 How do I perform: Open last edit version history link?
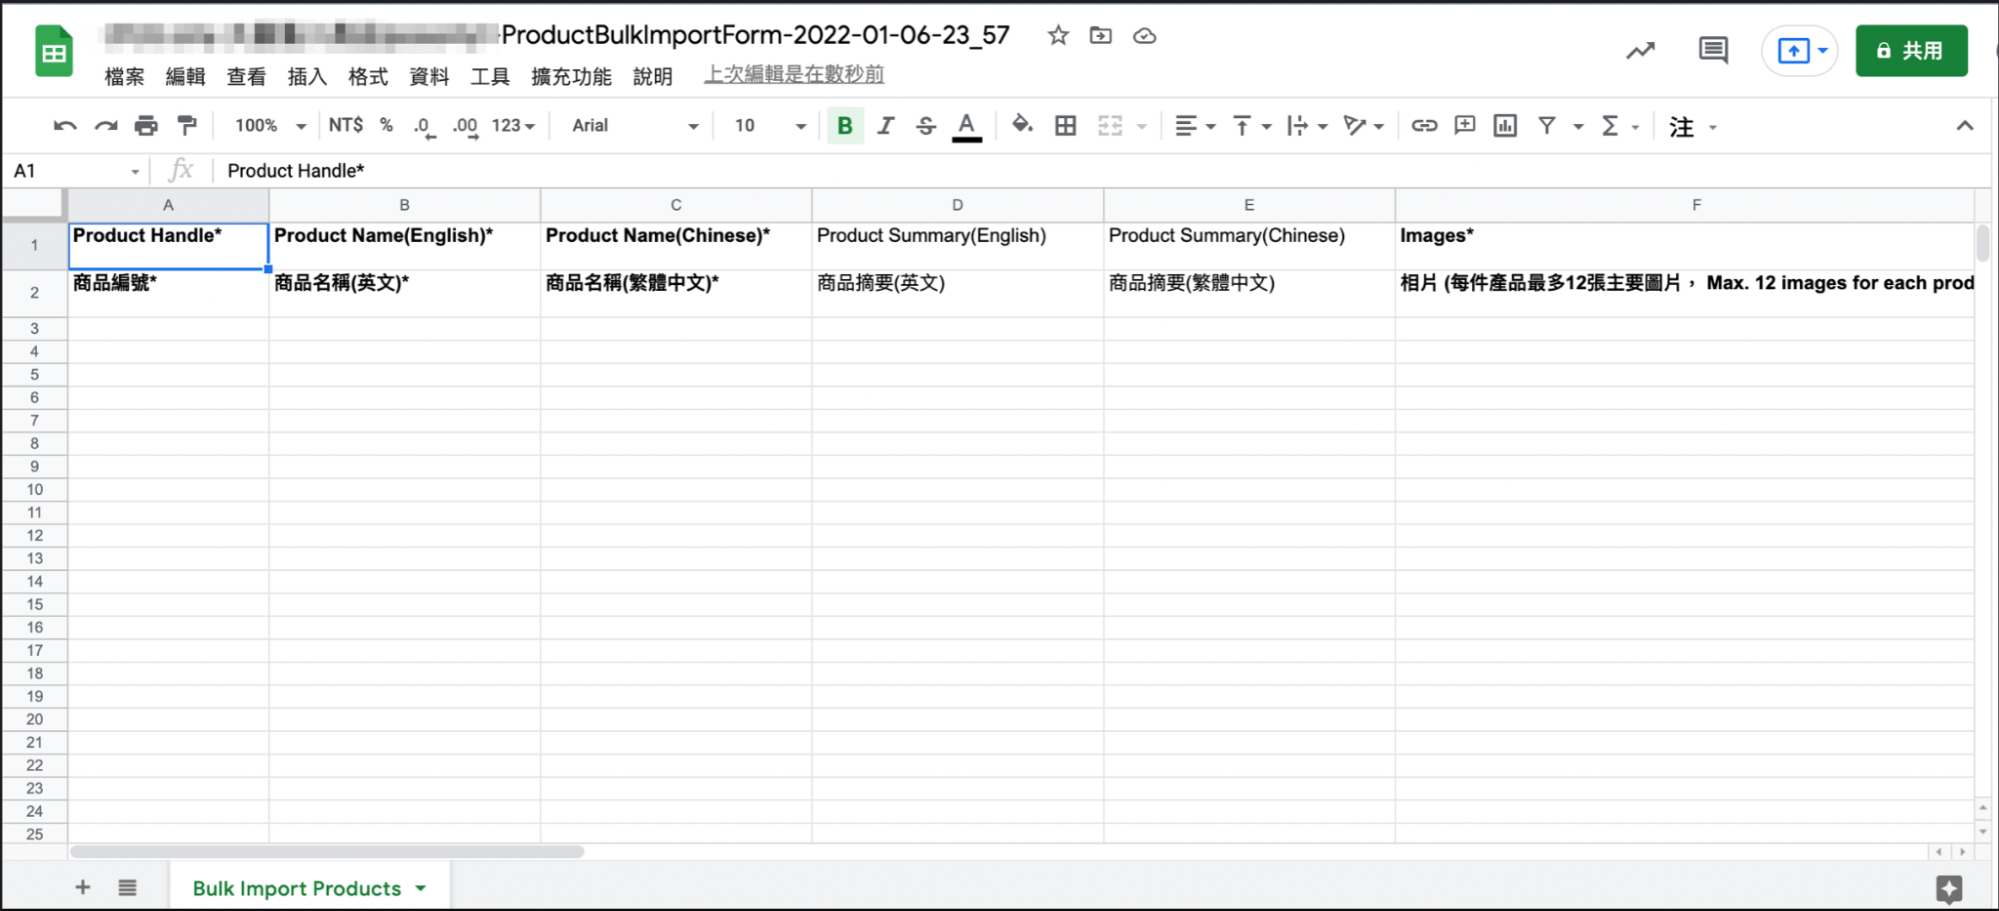coord(794,75)
